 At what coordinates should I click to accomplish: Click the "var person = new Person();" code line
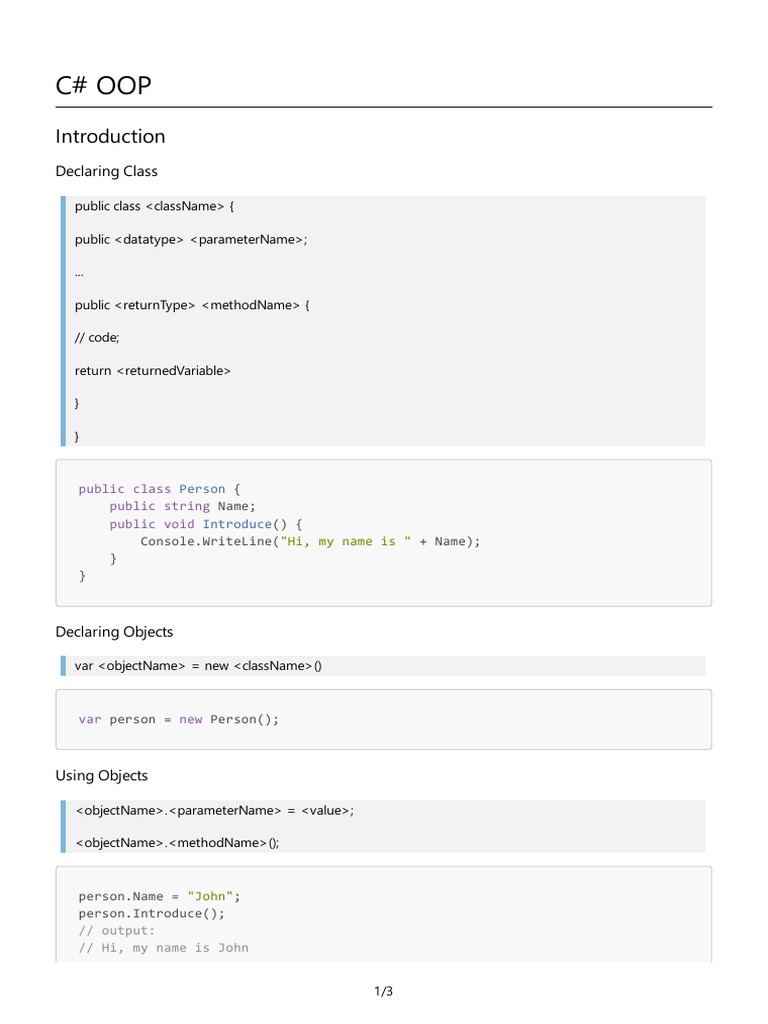[179, 719]
